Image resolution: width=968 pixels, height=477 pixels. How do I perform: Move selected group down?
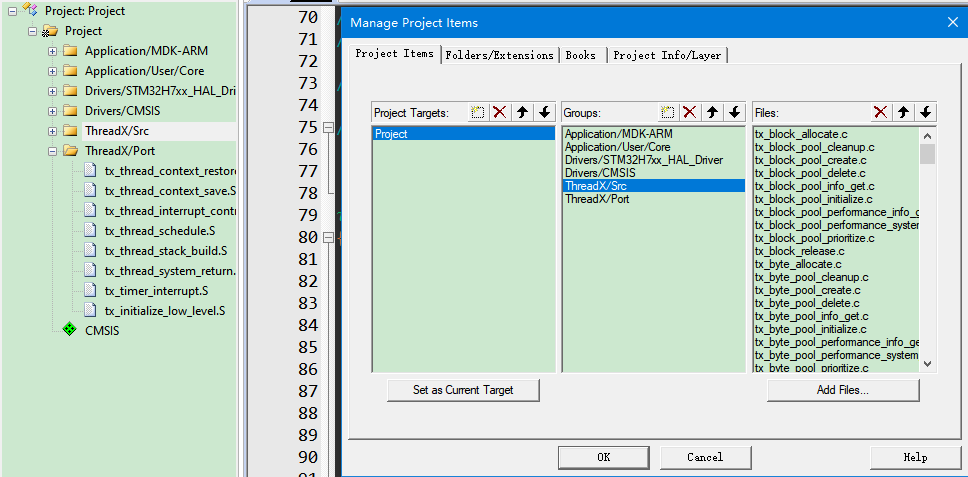734,112
